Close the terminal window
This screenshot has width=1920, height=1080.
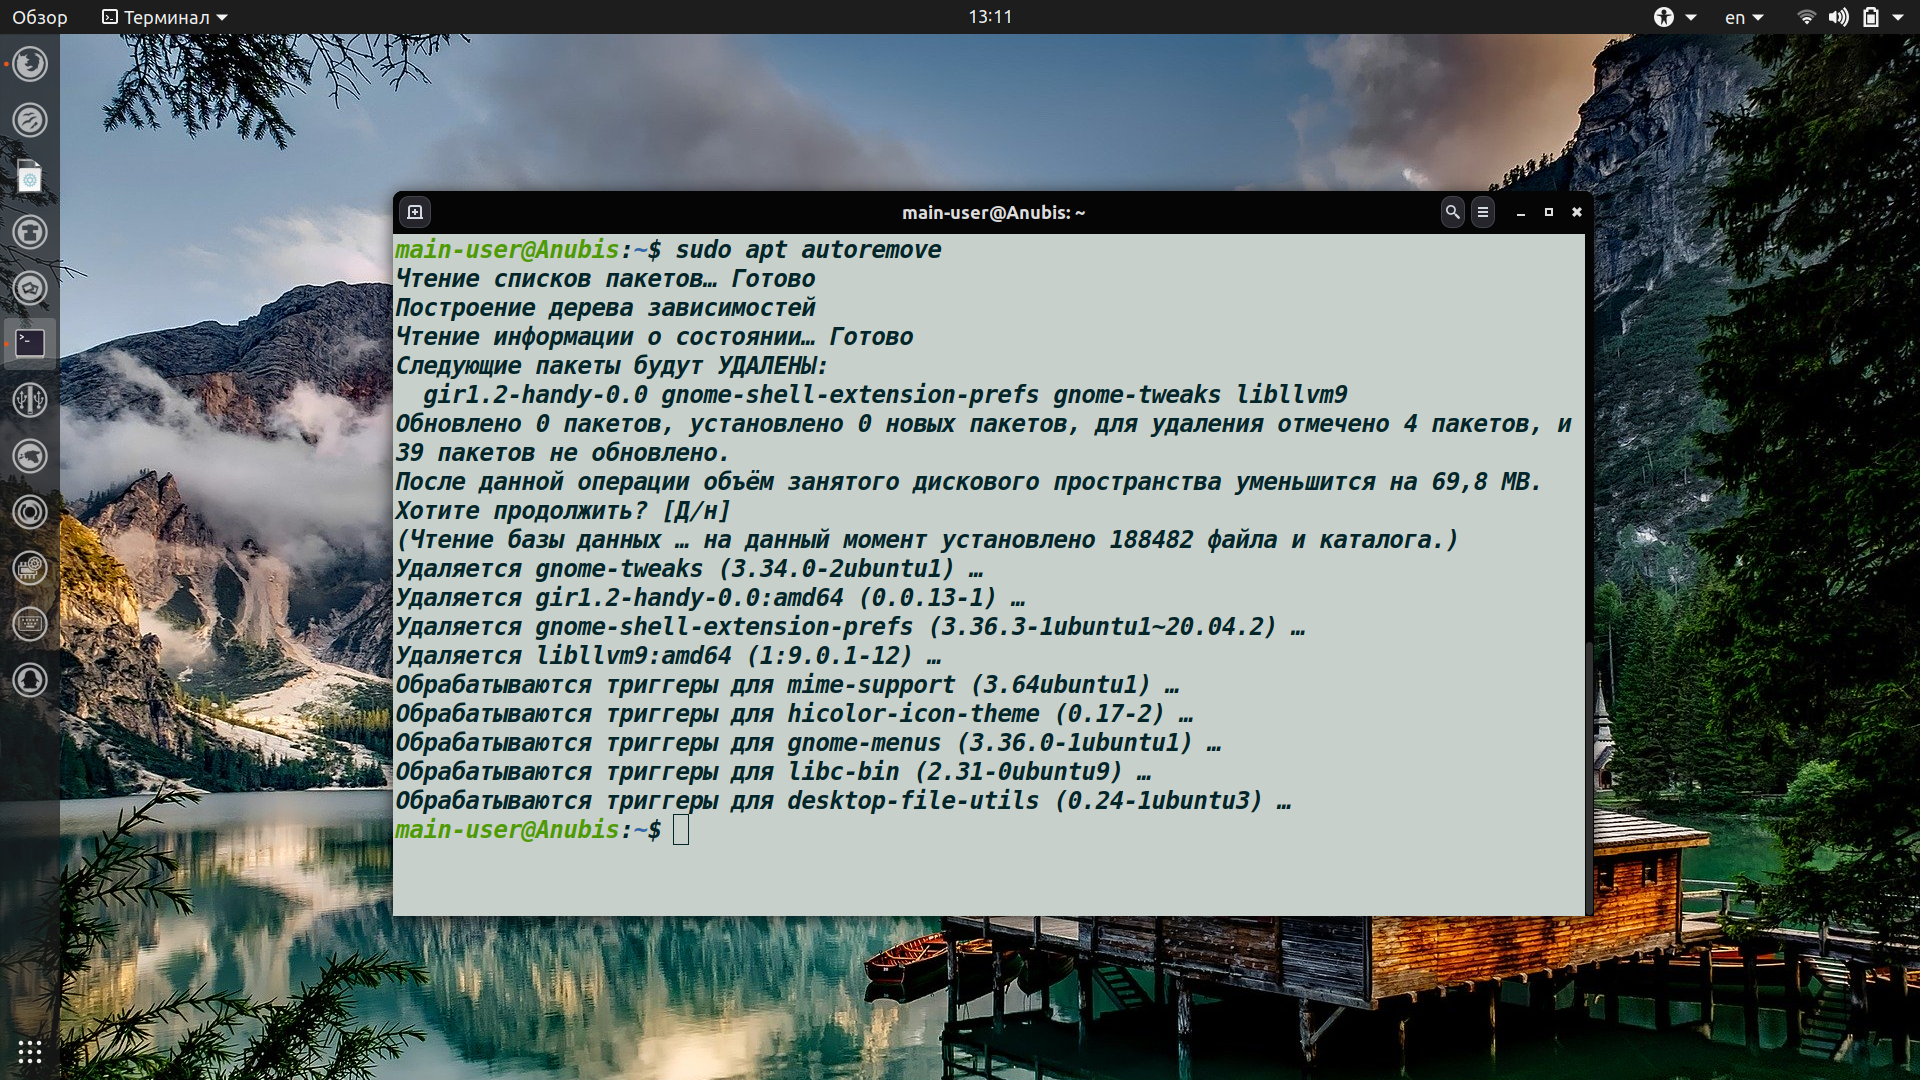point(1577,212)
